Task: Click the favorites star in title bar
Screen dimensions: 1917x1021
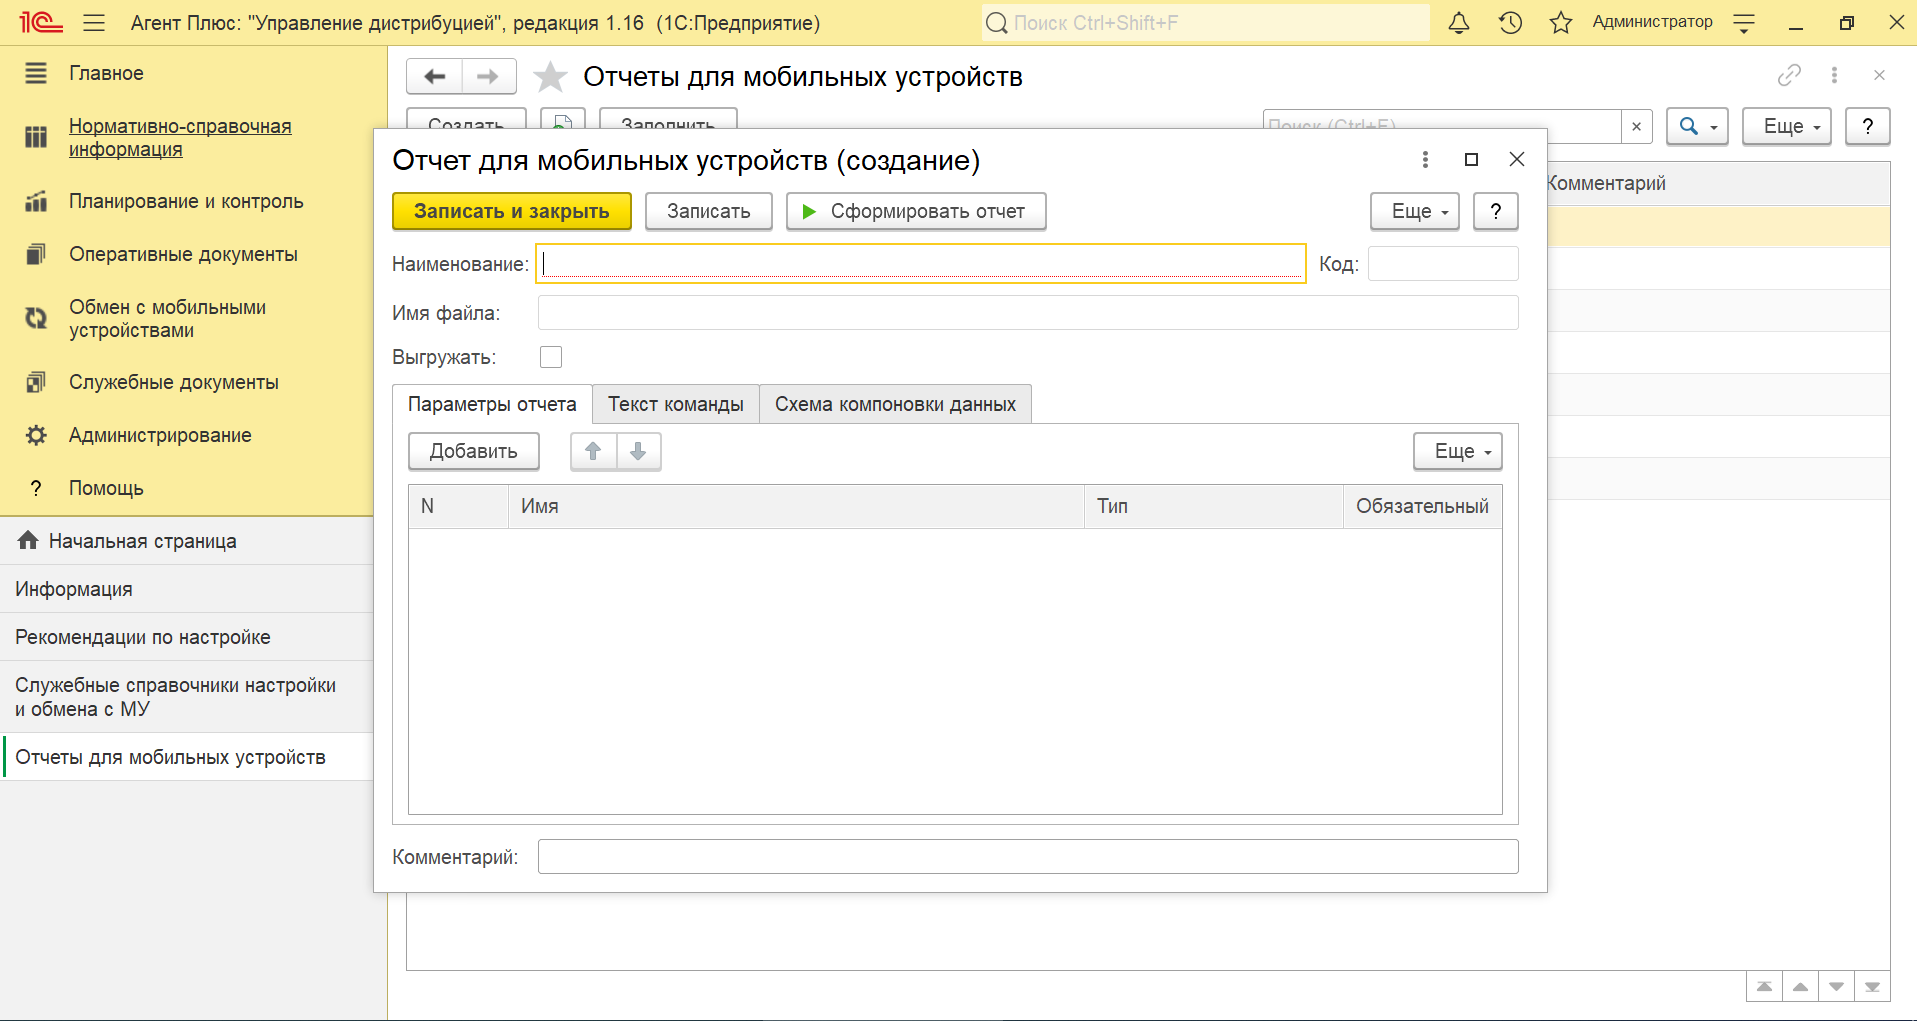Action: (1560, 23)
